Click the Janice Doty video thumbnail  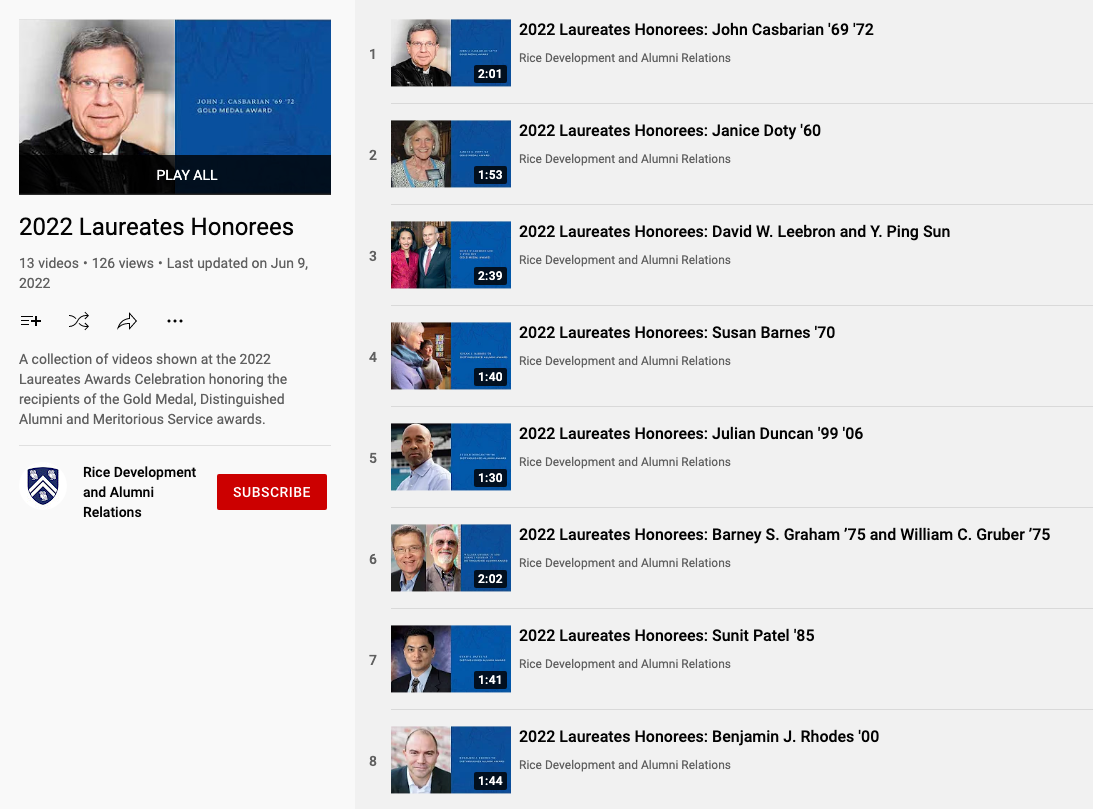point(451,154)
